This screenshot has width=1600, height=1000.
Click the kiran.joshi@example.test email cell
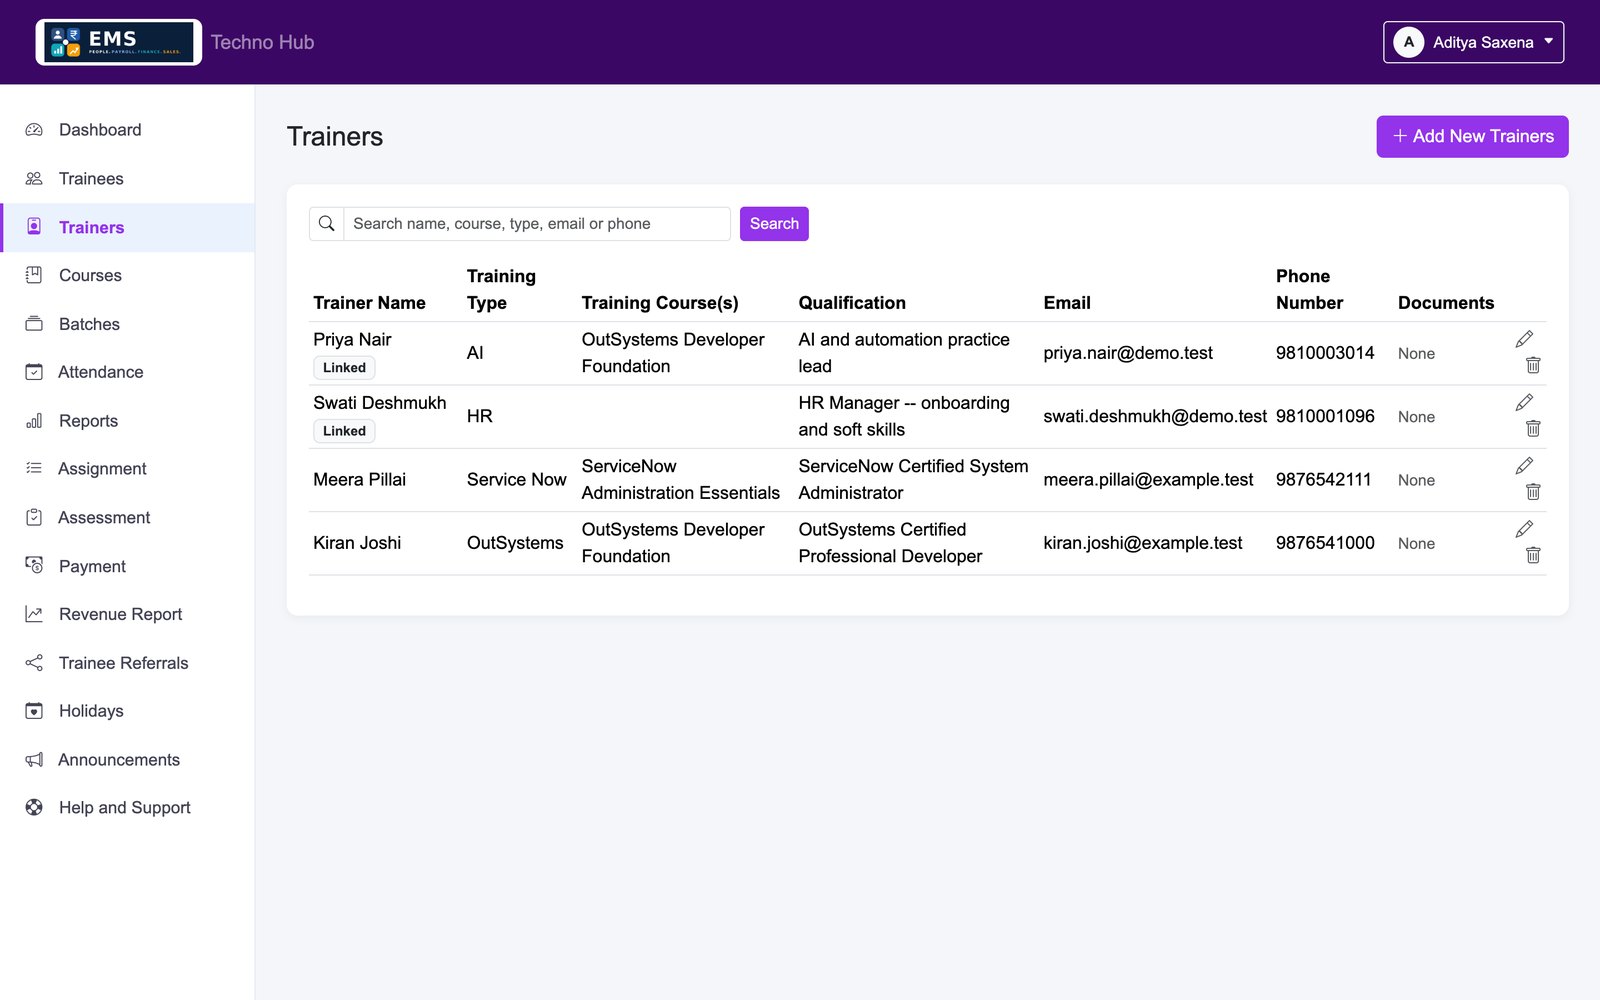(1143, 543)
